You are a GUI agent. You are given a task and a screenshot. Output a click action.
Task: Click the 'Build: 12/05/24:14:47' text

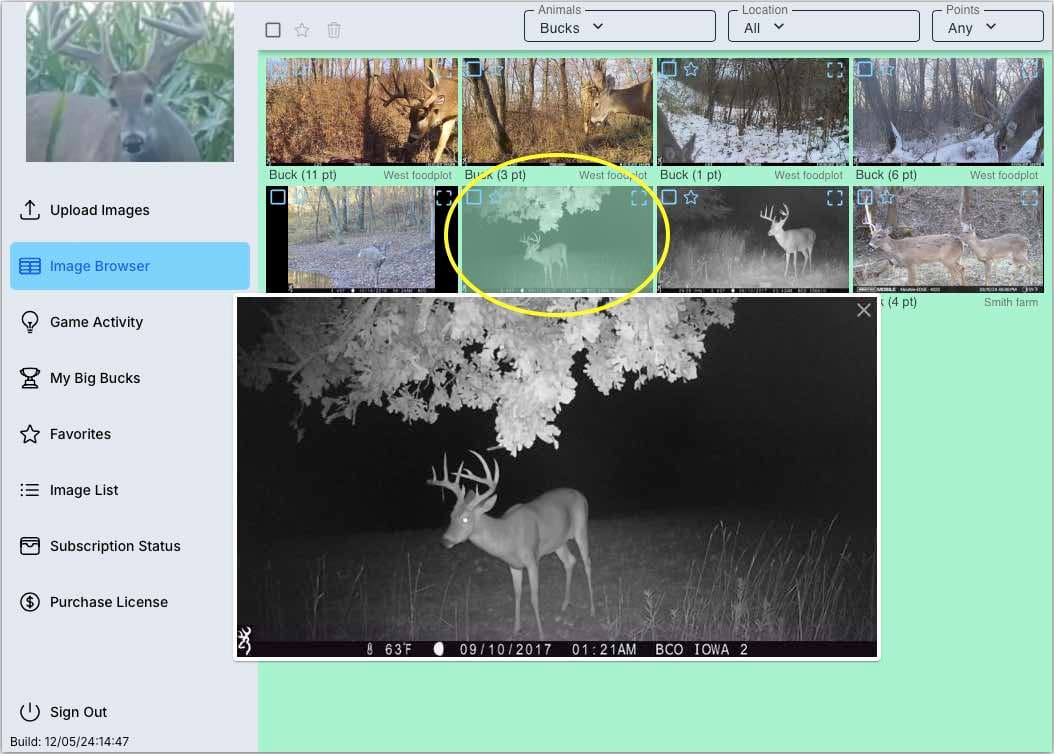[69, 742]
